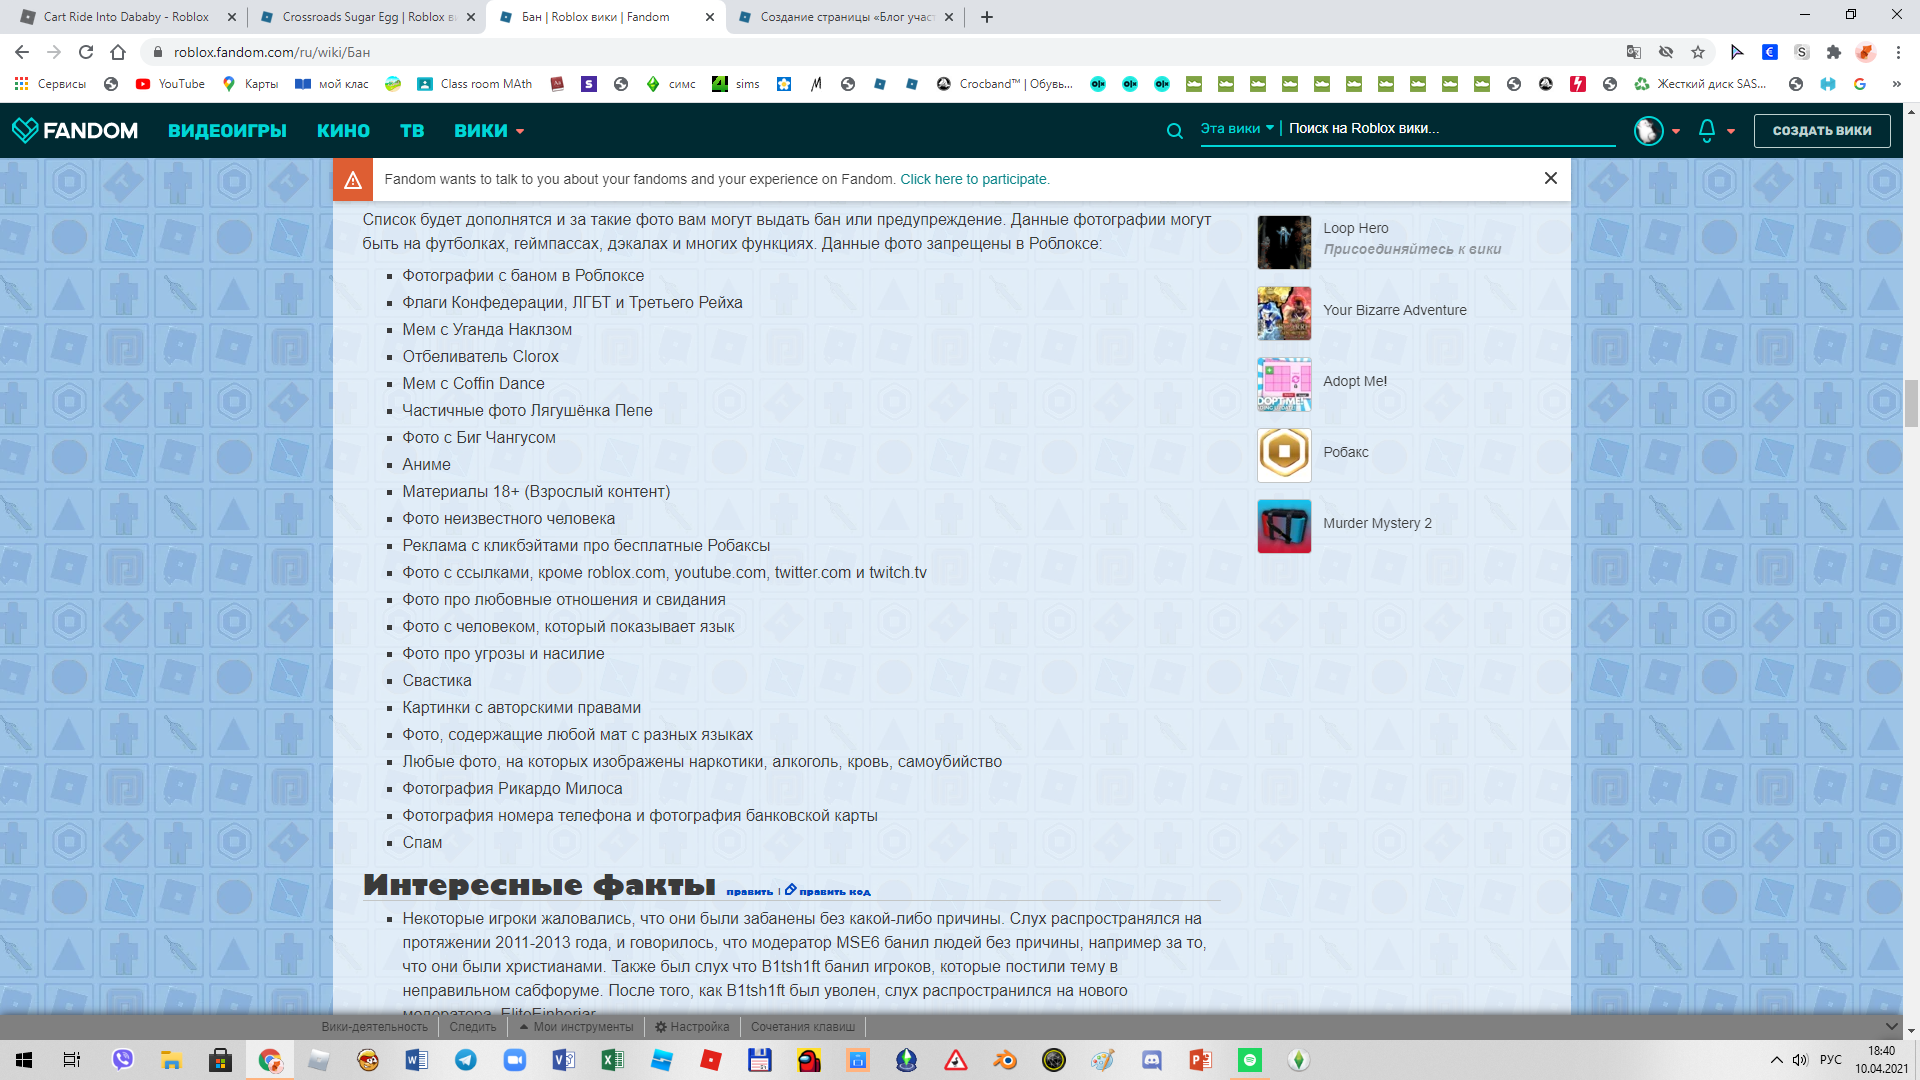The image size is (1920, 1080).
Task: Open File Explorer from taskbar
Action: click(x=171, y=1060)
